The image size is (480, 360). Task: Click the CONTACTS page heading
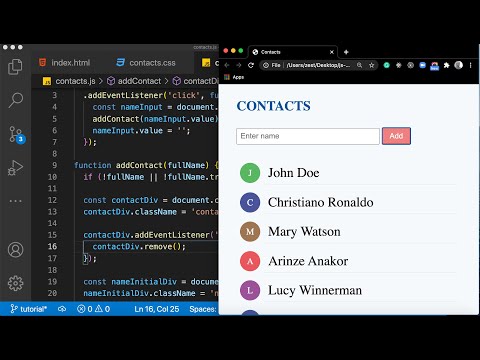click(x=274, y=106)
